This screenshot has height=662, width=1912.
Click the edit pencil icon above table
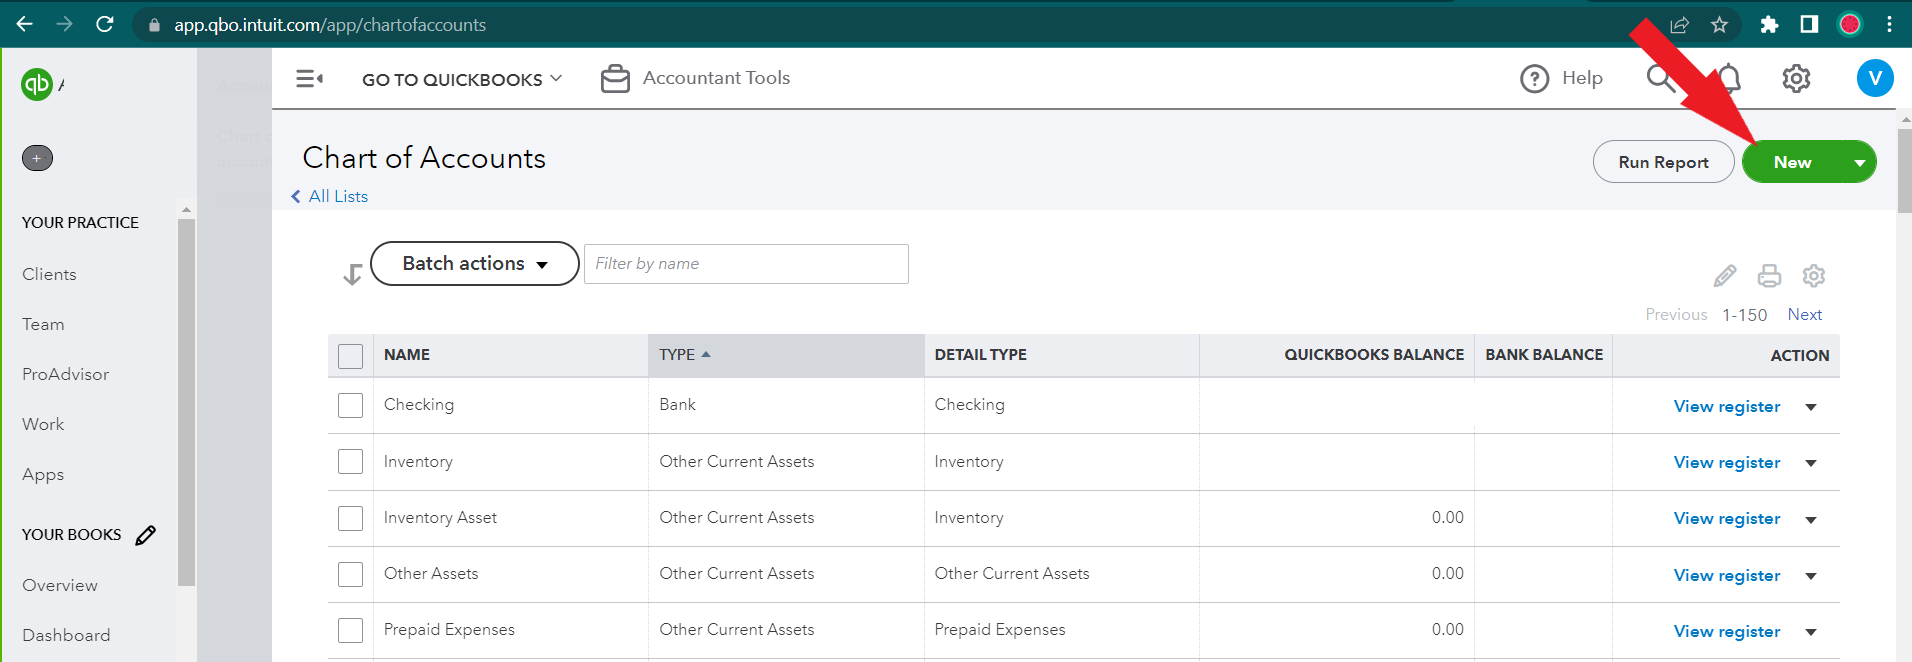[x=1725, y=275]
